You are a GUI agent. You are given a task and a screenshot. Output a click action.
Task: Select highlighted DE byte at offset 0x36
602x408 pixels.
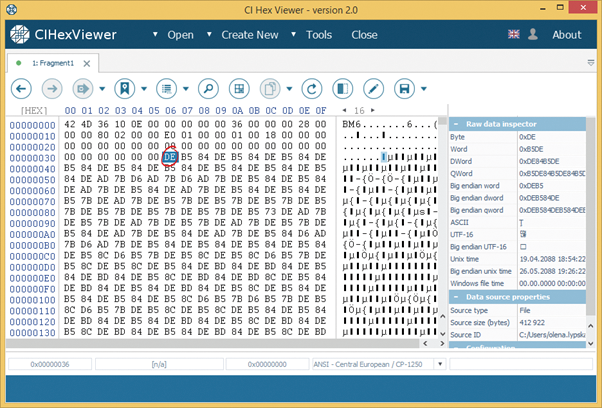coord(170,157)
